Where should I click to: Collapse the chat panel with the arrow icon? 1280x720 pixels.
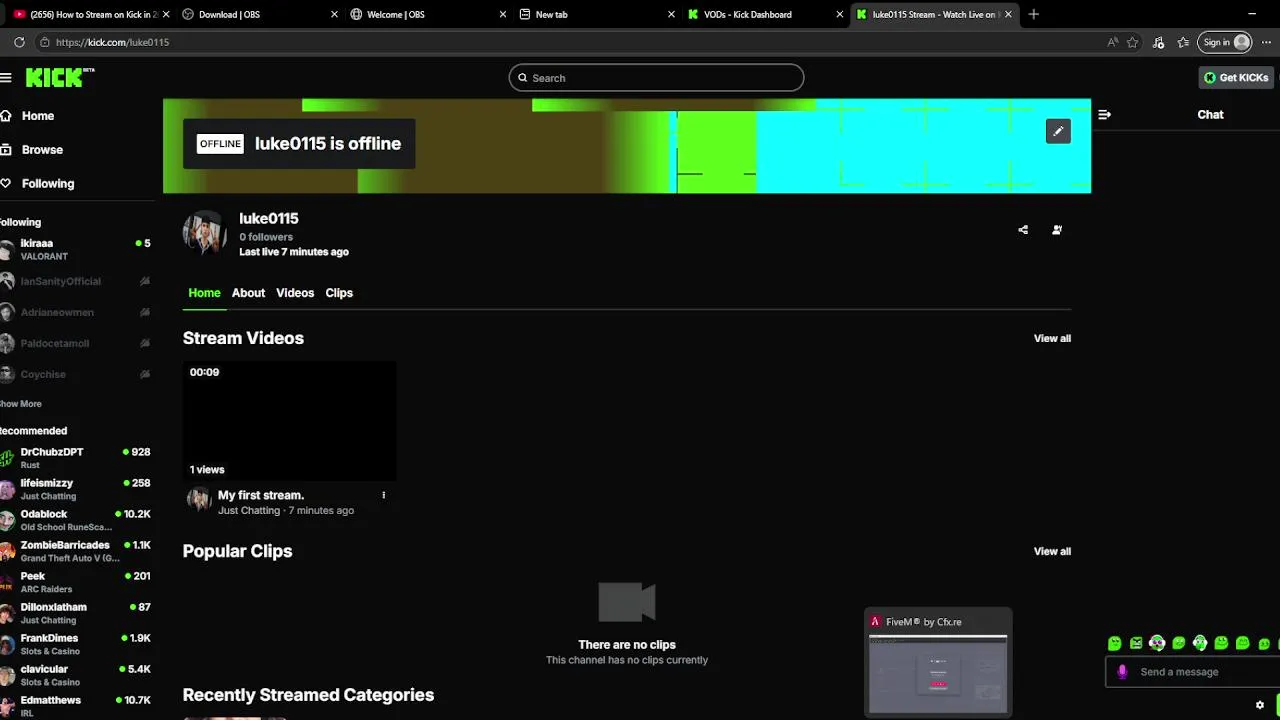click(1104, 115)
